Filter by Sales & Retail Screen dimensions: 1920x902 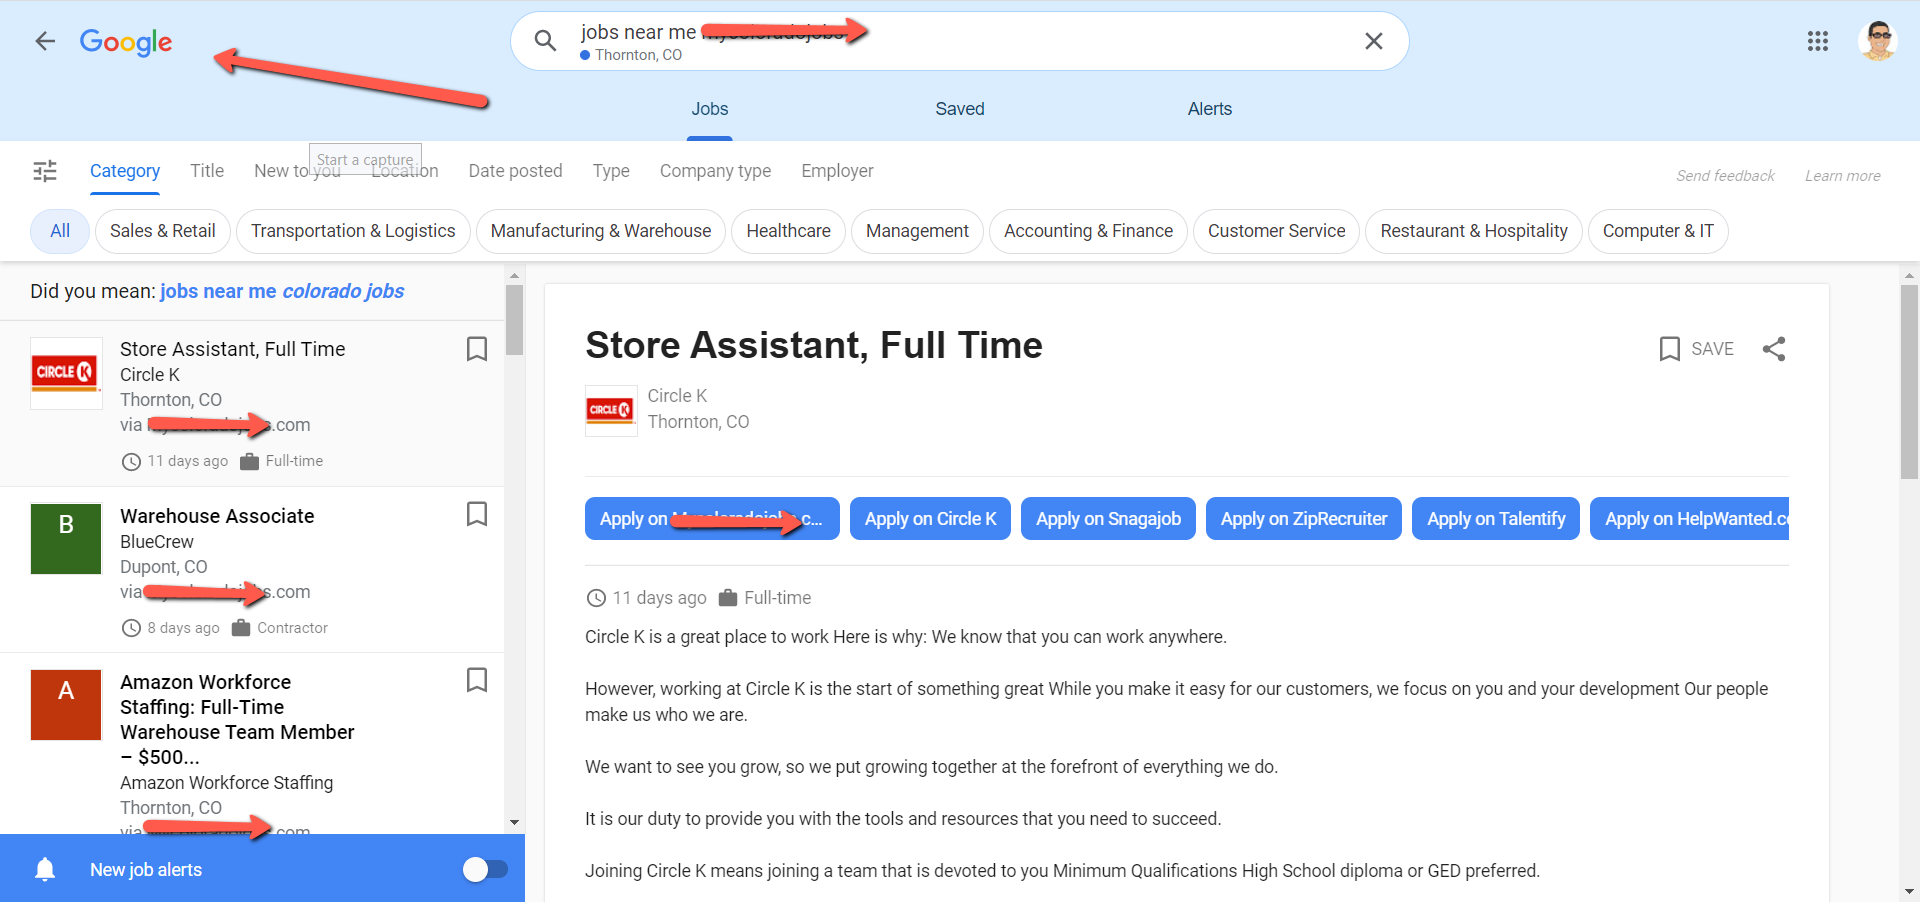163,231
